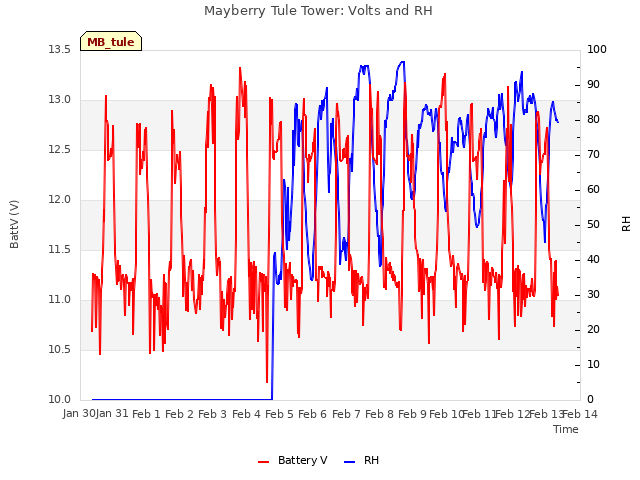Click the Feb 4 date tick label
Screen dimensions: 640x480
[246, 414]
